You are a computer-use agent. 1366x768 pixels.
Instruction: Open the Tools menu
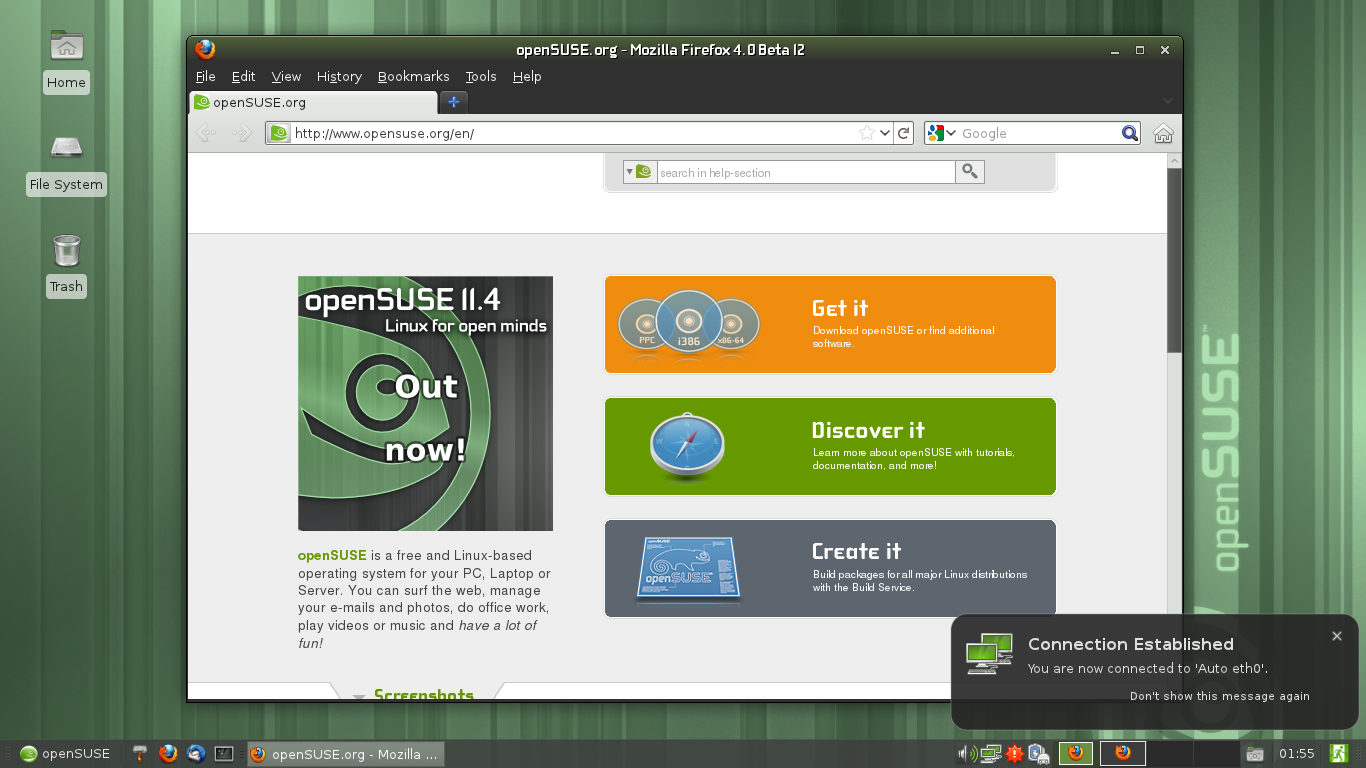480,76
